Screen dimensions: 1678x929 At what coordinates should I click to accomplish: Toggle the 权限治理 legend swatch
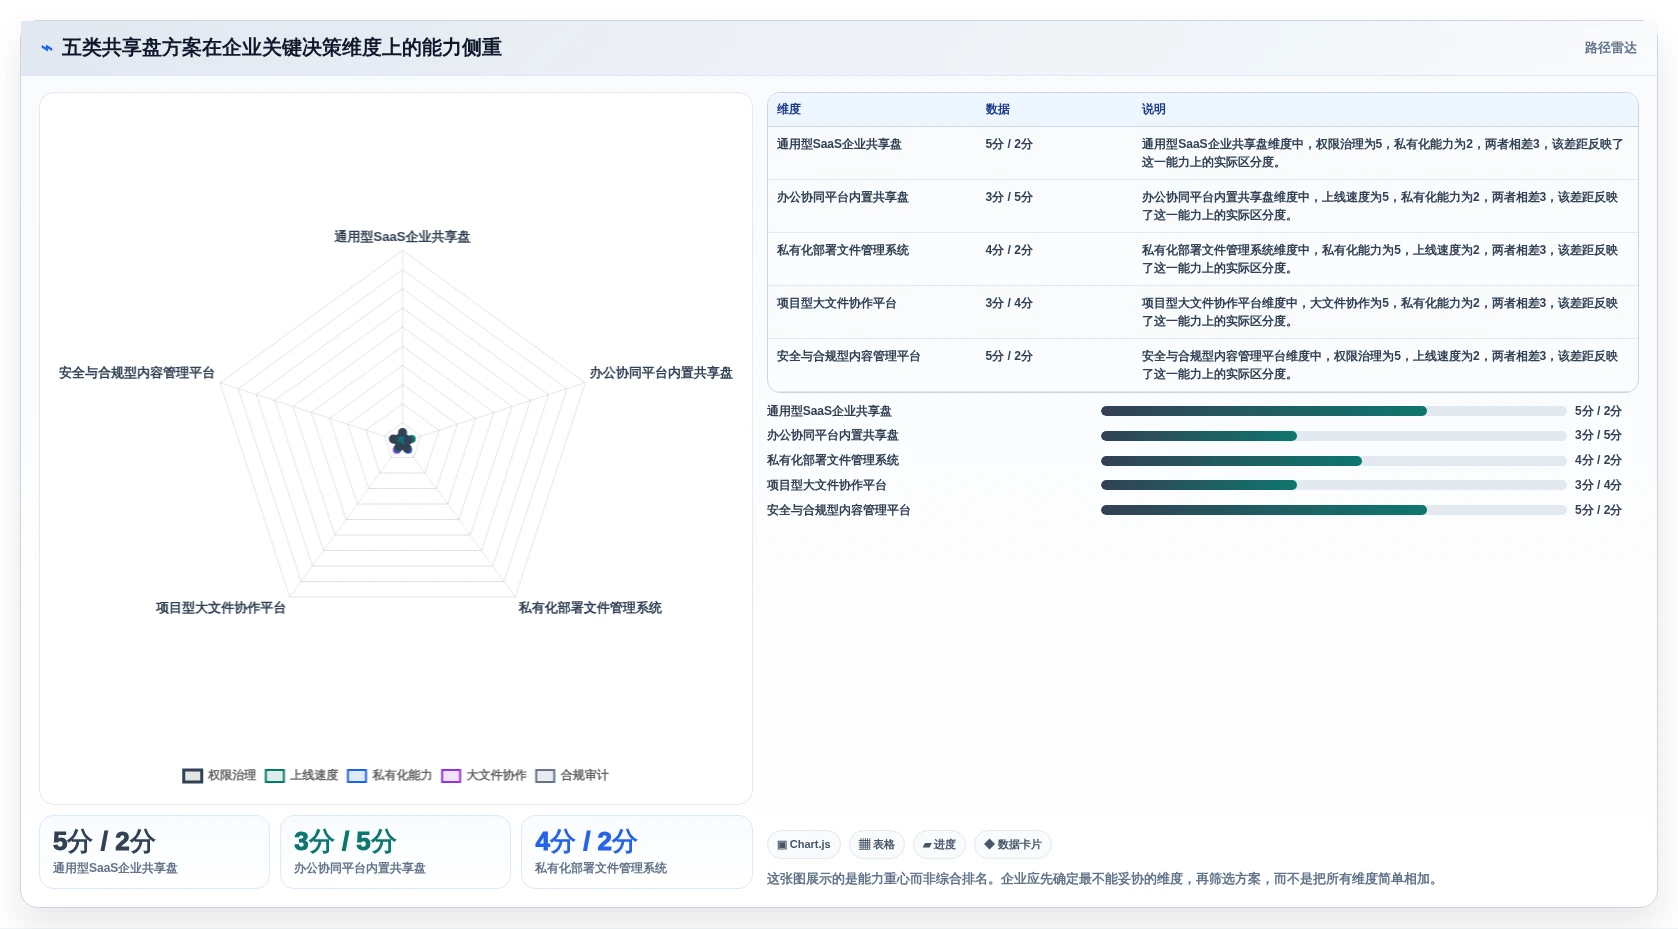(x=193, y=776)
